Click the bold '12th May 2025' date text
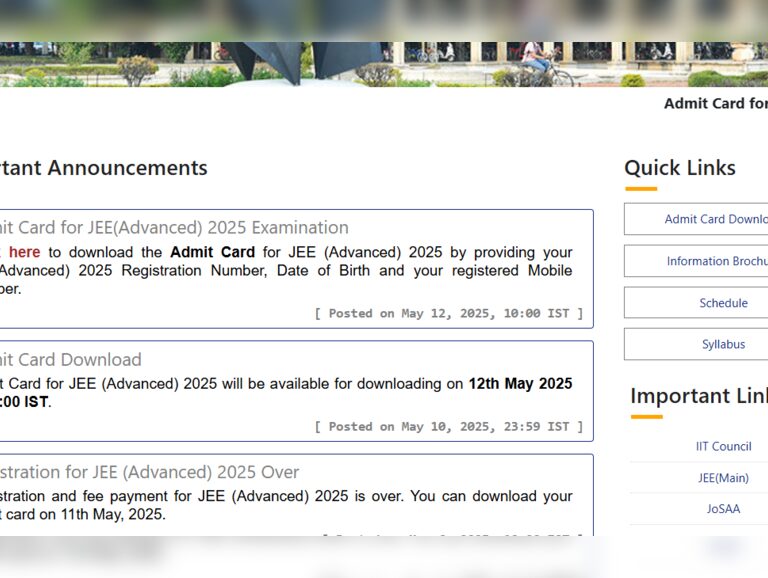The width and height of the screenshot is (768, 578). pyautogui.click(x=520, y=384)
